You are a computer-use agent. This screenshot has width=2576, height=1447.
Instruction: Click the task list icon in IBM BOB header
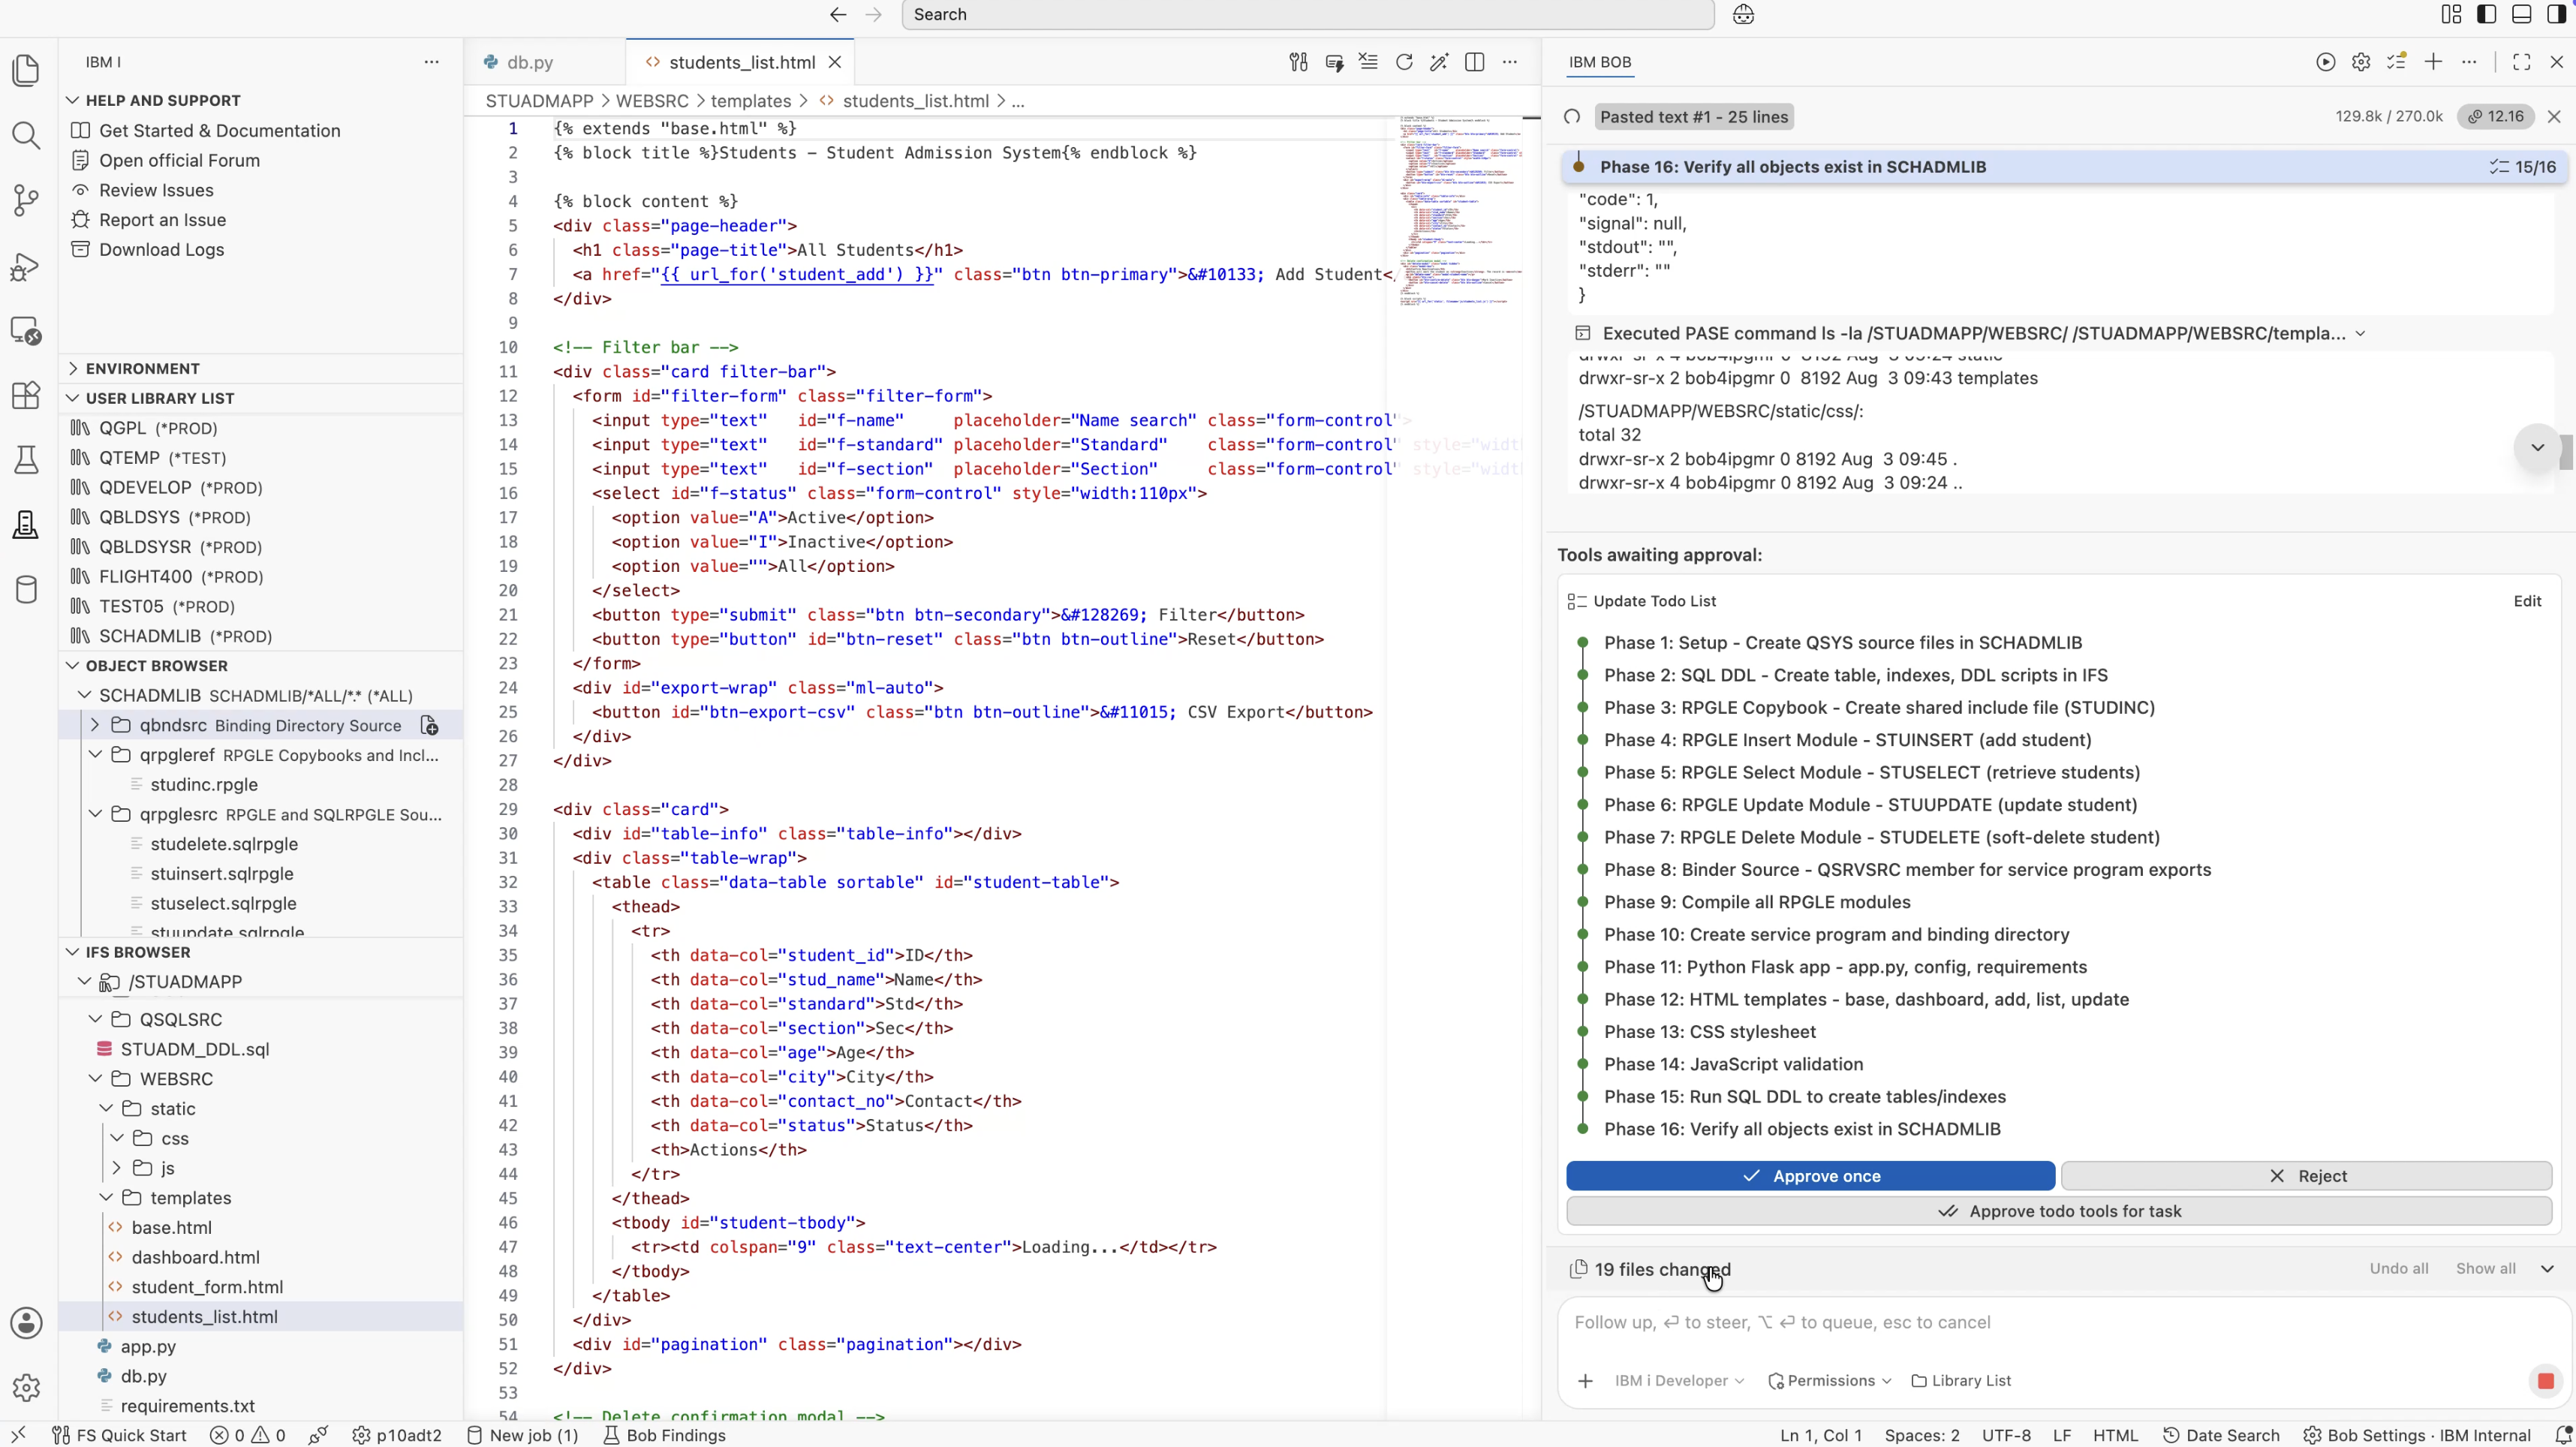(x=2397, y=62)
